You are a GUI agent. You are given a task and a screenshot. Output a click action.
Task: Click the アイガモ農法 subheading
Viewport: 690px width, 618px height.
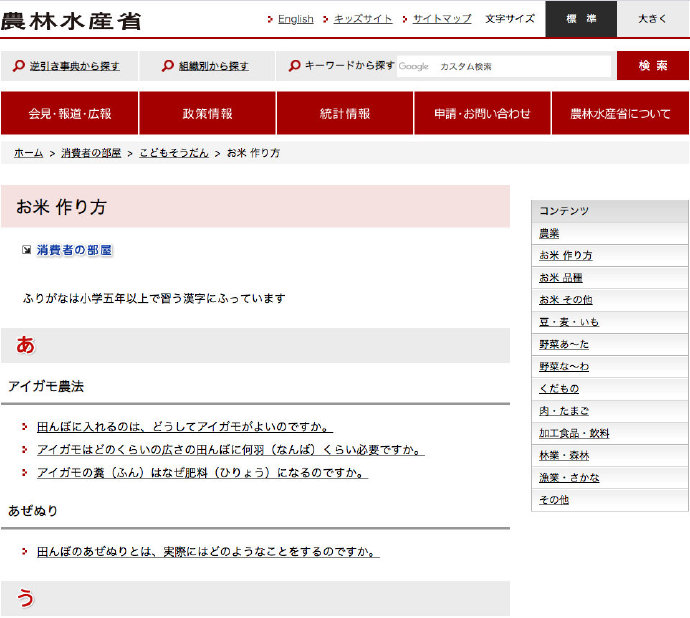click(46, 386)
